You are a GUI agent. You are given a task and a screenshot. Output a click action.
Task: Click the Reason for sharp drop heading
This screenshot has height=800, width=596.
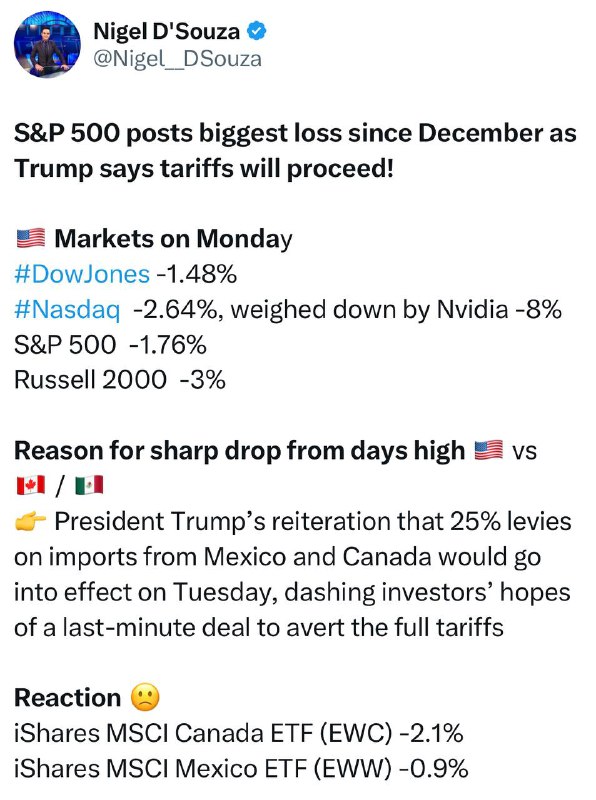(x=239, y=451)
